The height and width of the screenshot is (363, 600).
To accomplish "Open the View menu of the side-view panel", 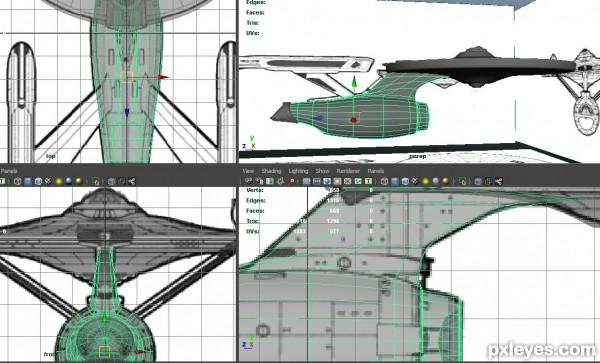I will coord(248,171).
